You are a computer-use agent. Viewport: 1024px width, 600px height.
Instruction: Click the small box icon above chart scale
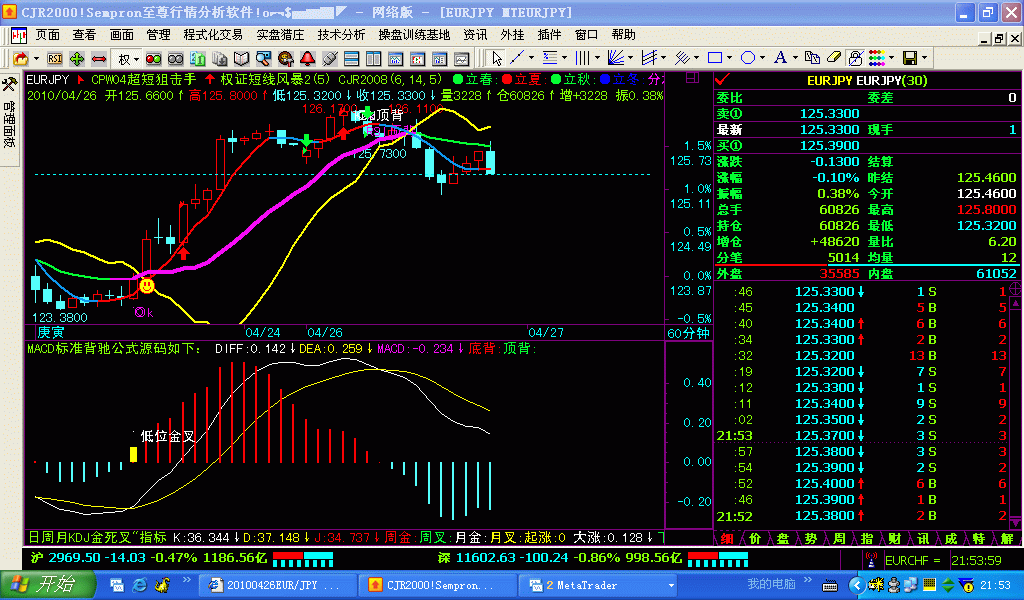pos(692,78)
